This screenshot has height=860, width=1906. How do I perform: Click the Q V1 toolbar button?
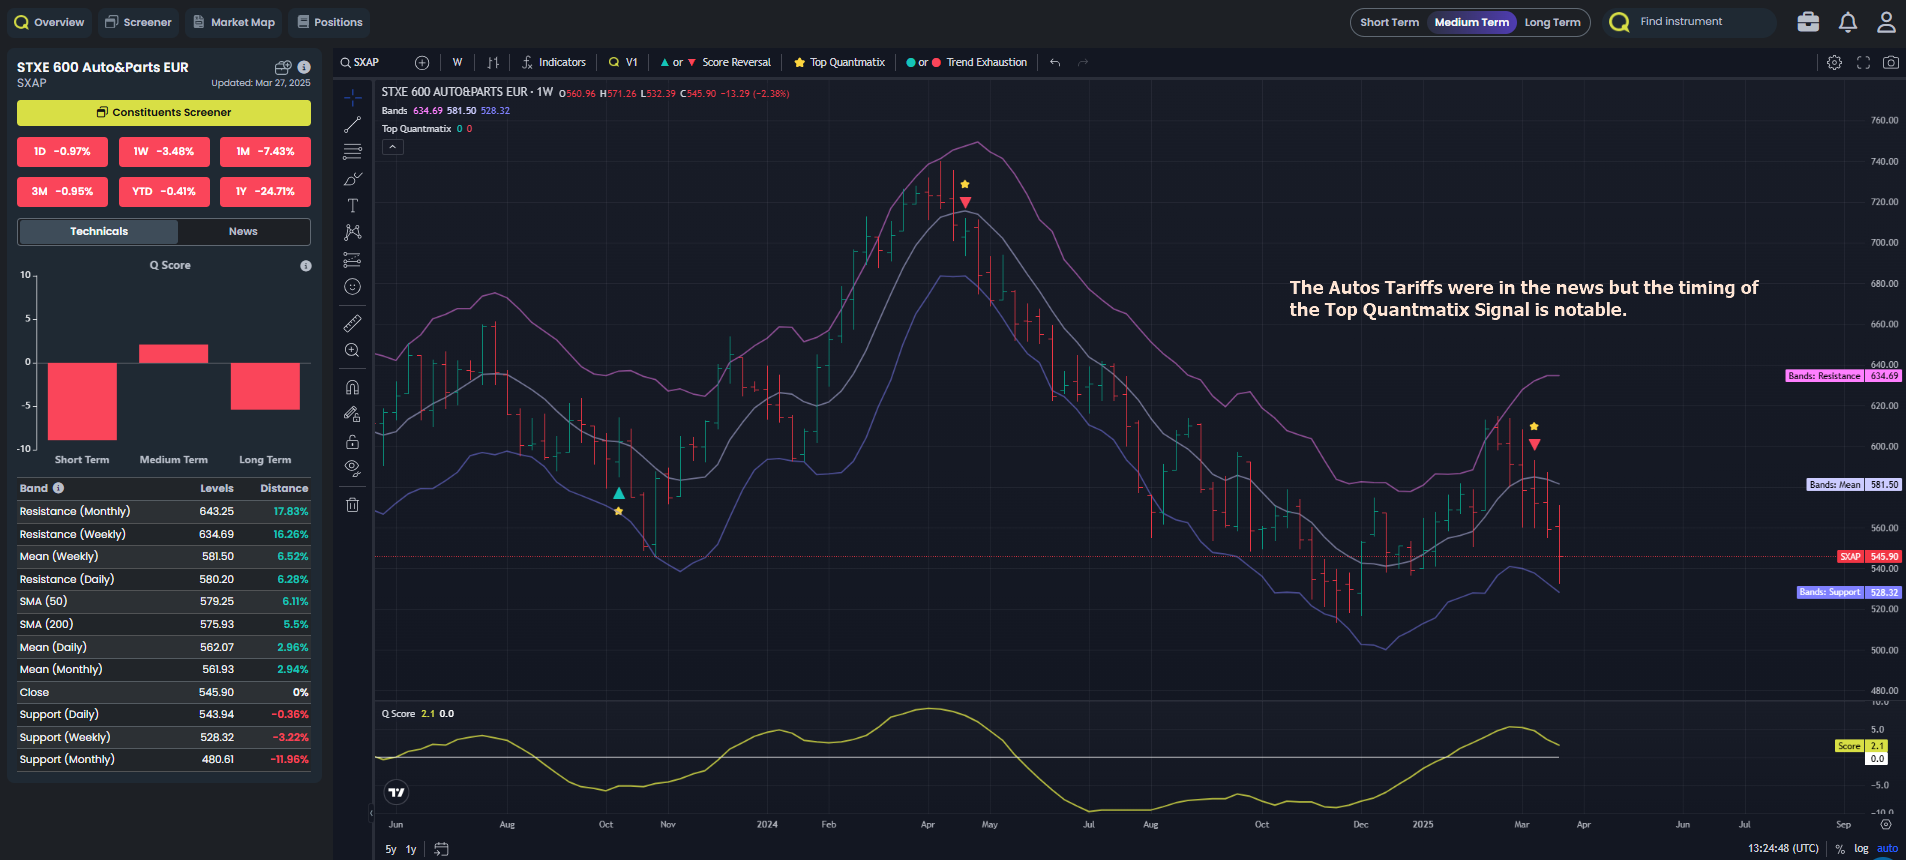tap(623, 62)
